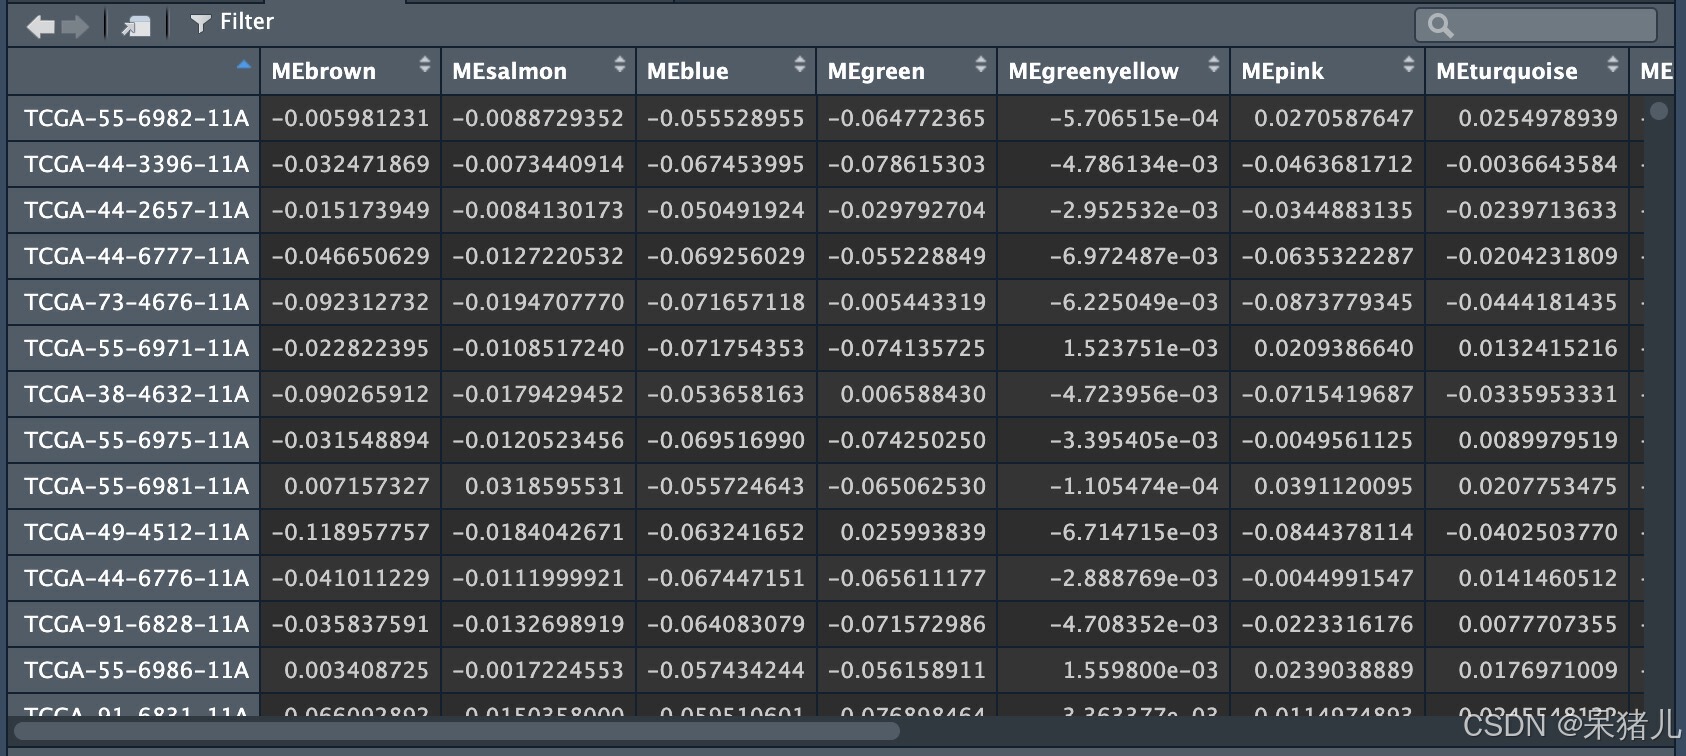
Task: Select the MEblue column header
Action: [726, 71]
